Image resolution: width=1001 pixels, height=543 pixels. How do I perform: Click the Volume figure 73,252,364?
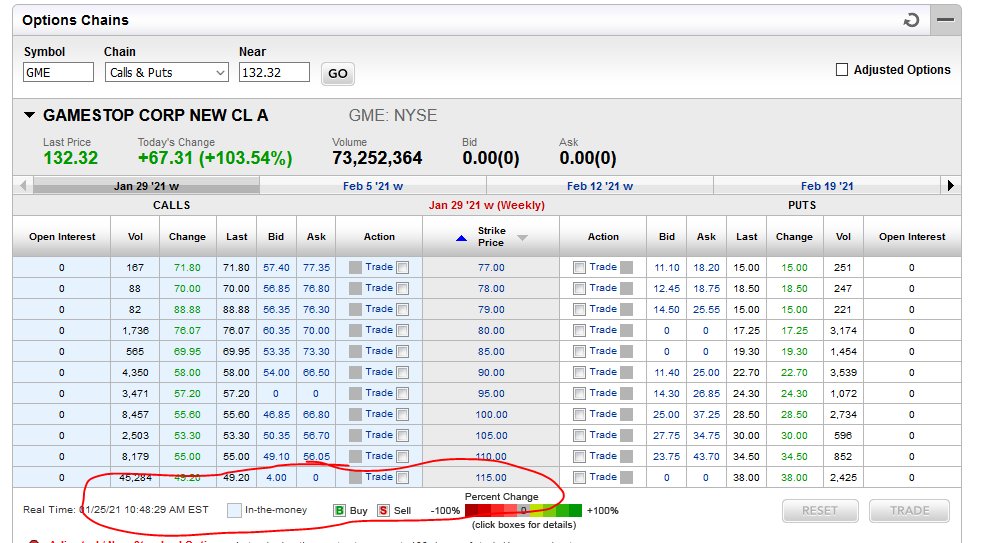click(377, 158)
